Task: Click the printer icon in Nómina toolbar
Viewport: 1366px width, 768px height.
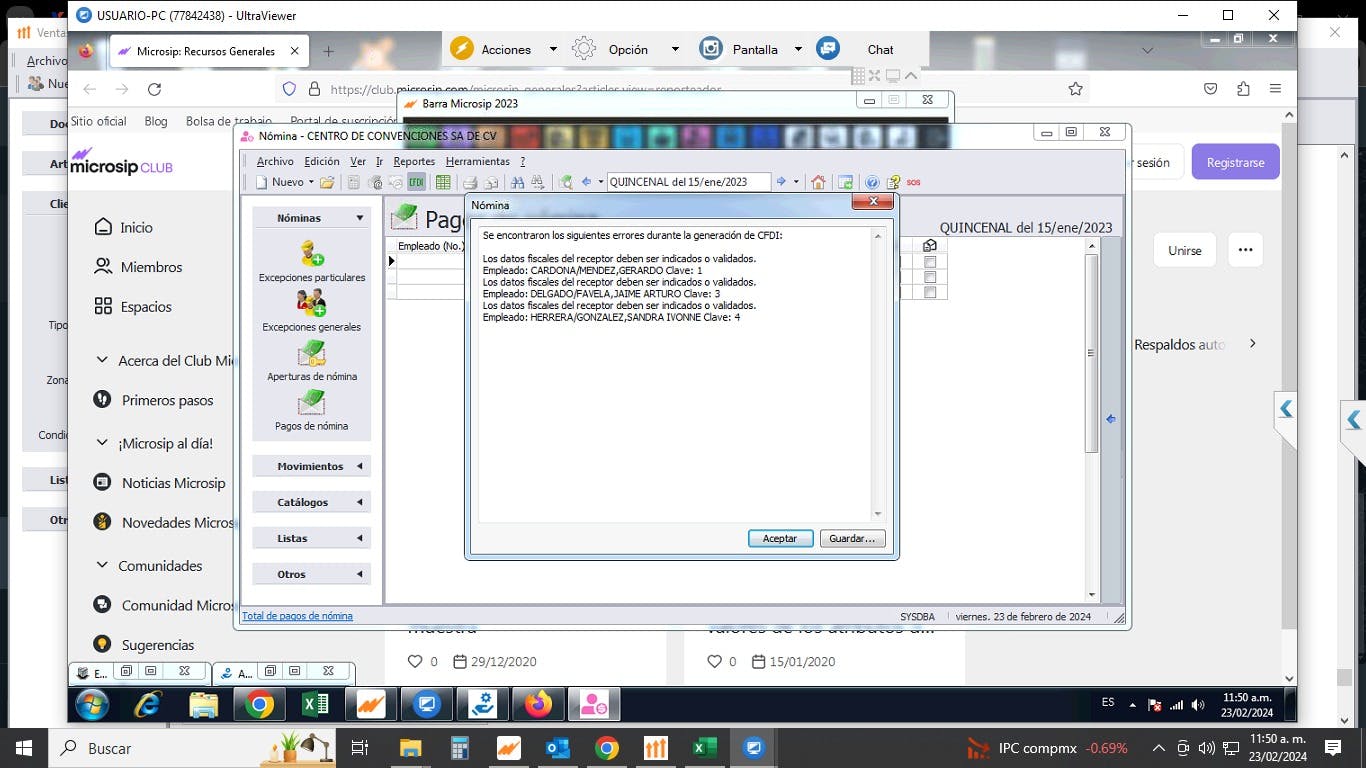Action: click(469, 182)
